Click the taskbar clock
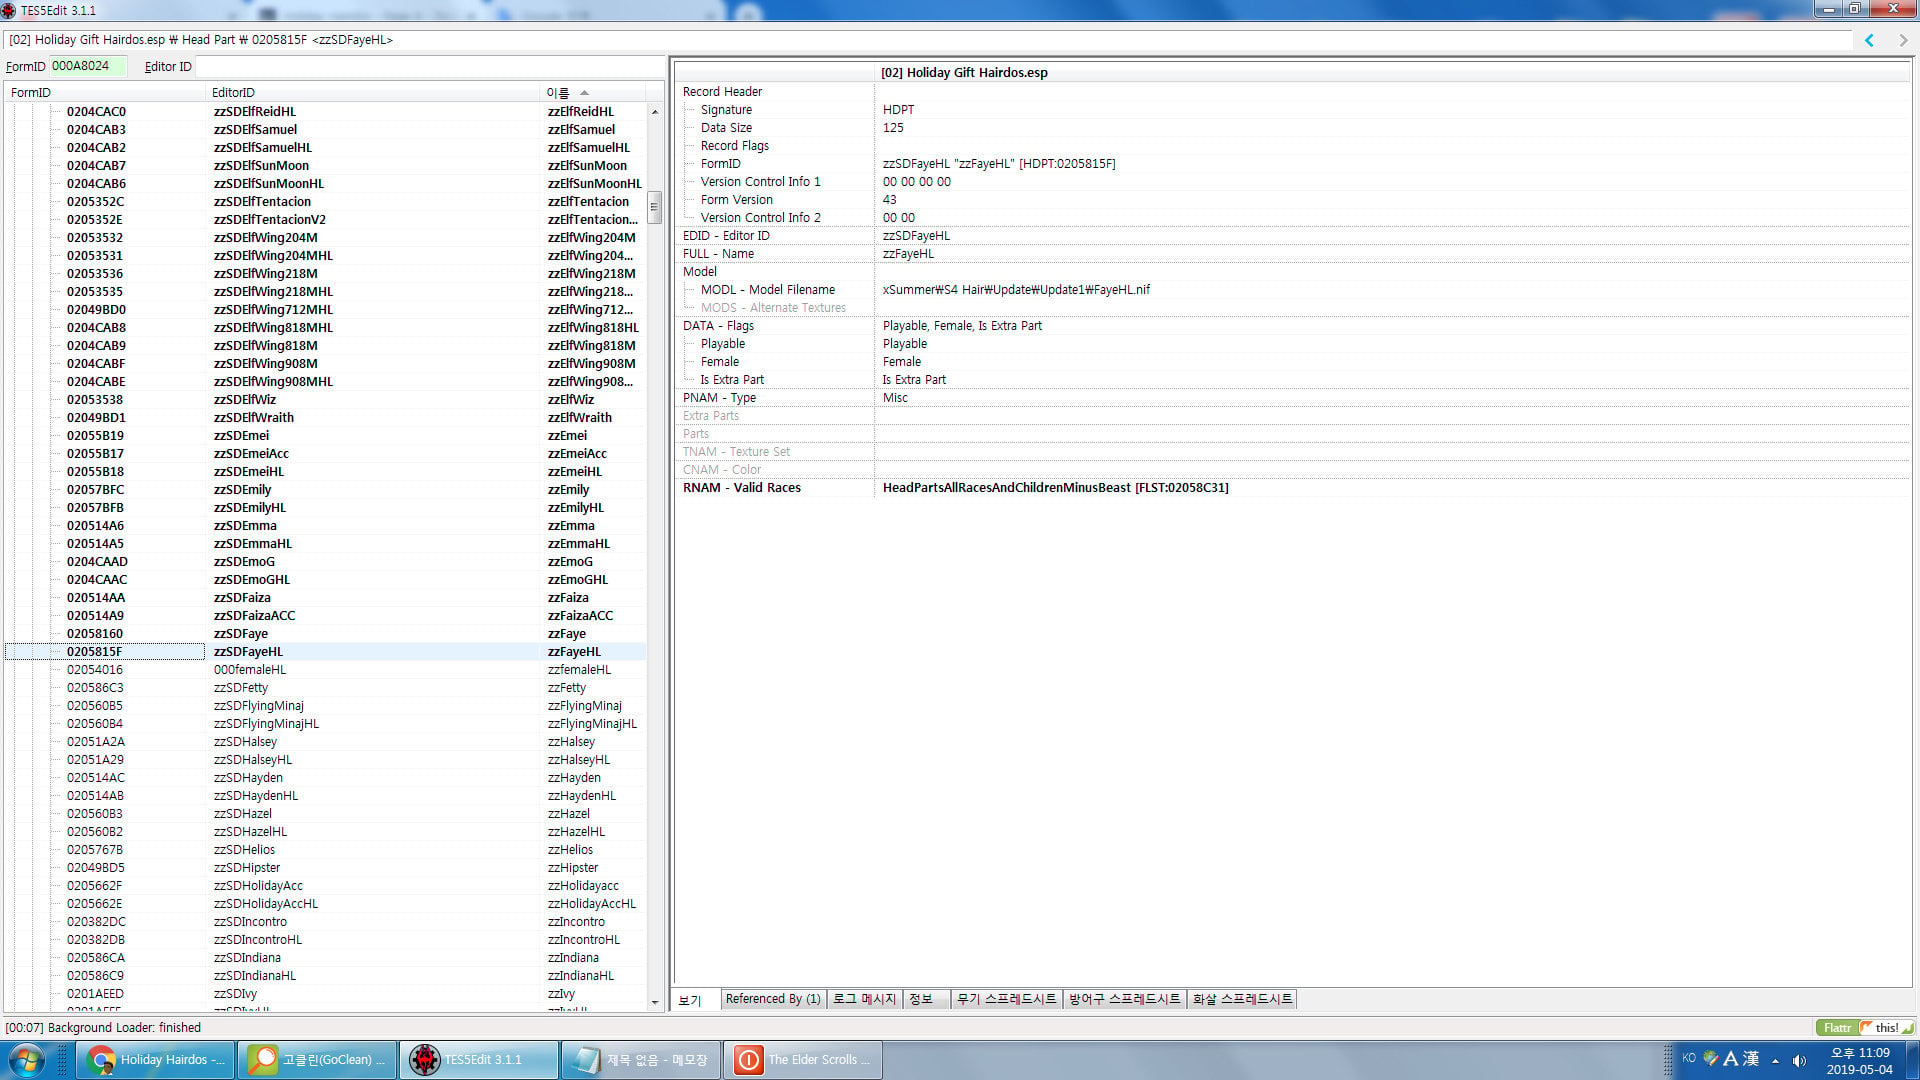 [x=1859, y=1060]
